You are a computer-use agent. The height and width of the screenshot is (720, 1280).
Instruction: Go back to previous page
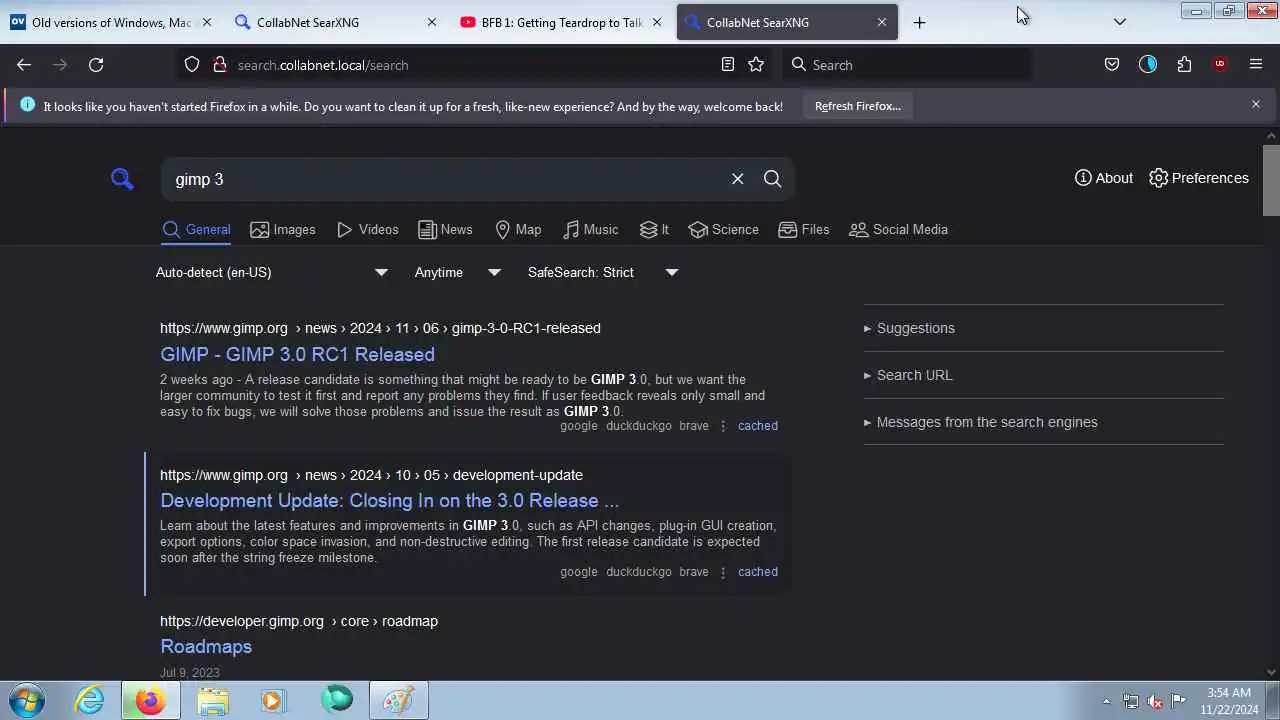pos(24,64)
